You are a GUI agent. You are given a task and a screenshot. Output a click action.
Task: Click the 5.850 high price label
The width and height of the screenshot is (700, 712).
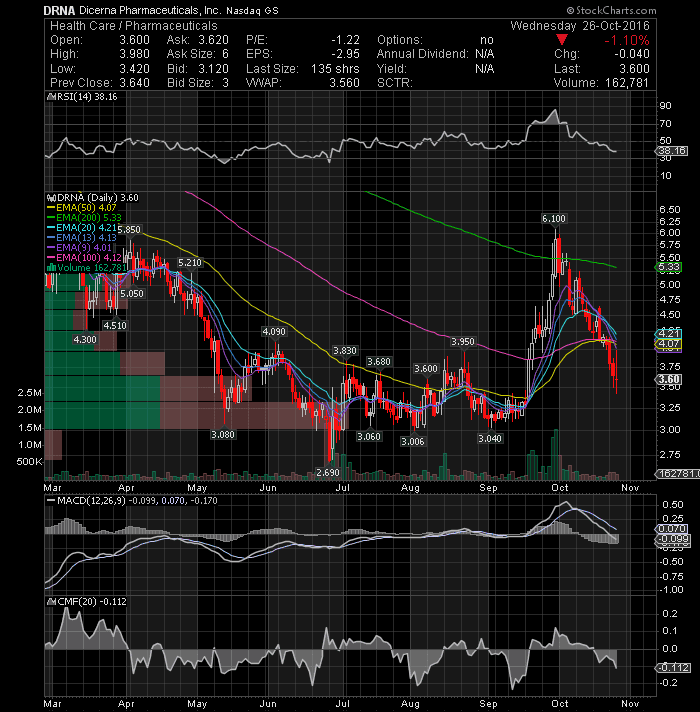(x=129, y=230)
